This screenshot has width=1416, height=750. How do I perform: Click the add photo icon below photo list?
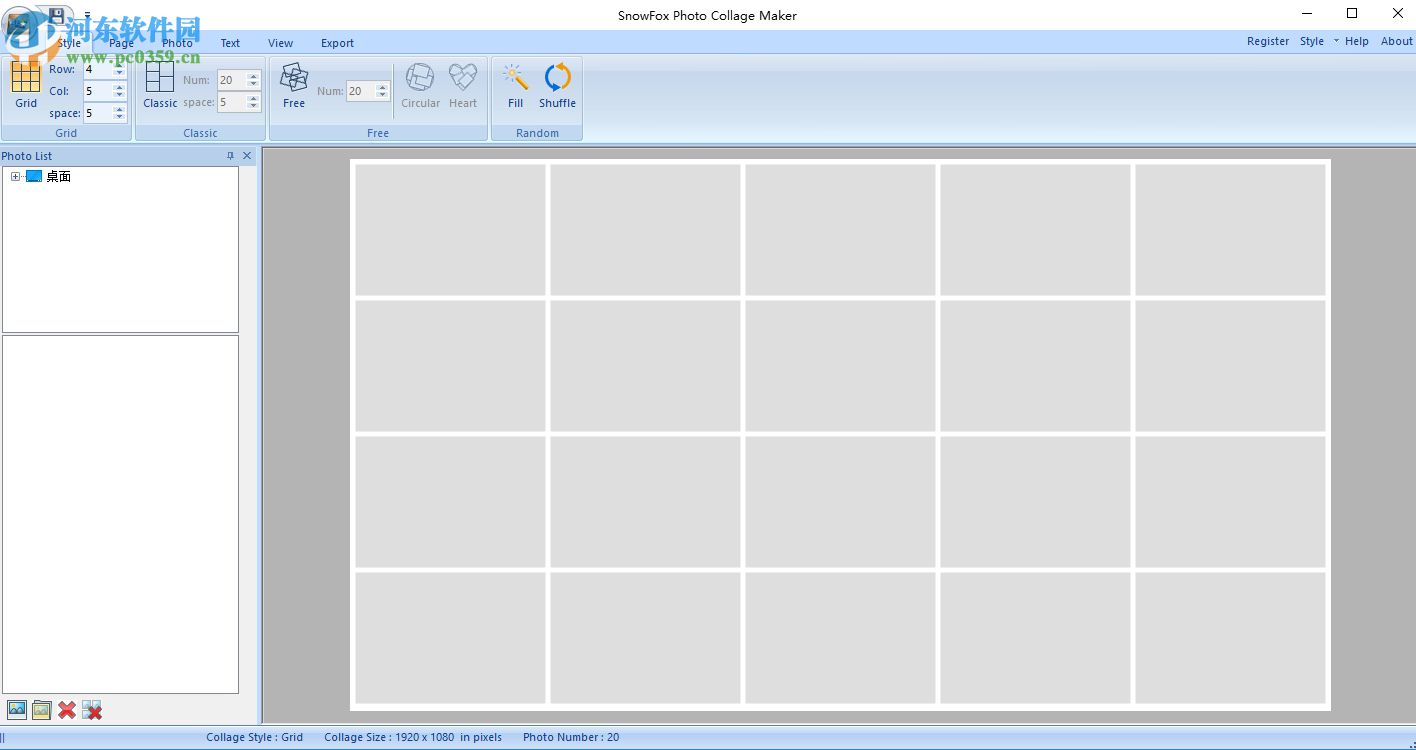(x=16, y=710)
